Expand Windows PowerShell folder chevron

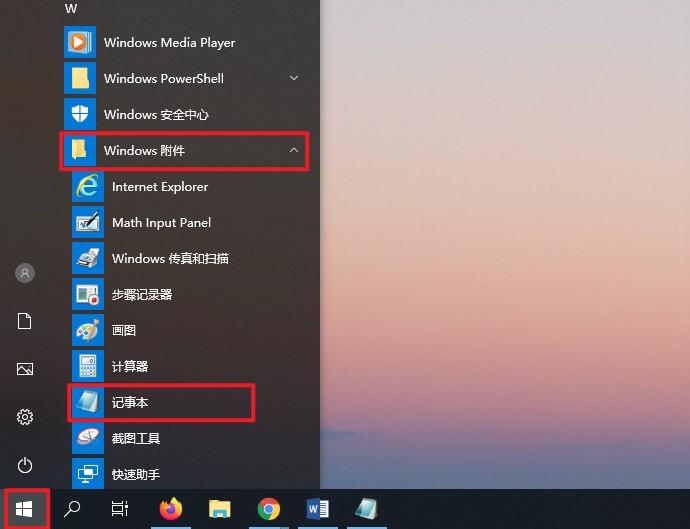click(294, 78)
